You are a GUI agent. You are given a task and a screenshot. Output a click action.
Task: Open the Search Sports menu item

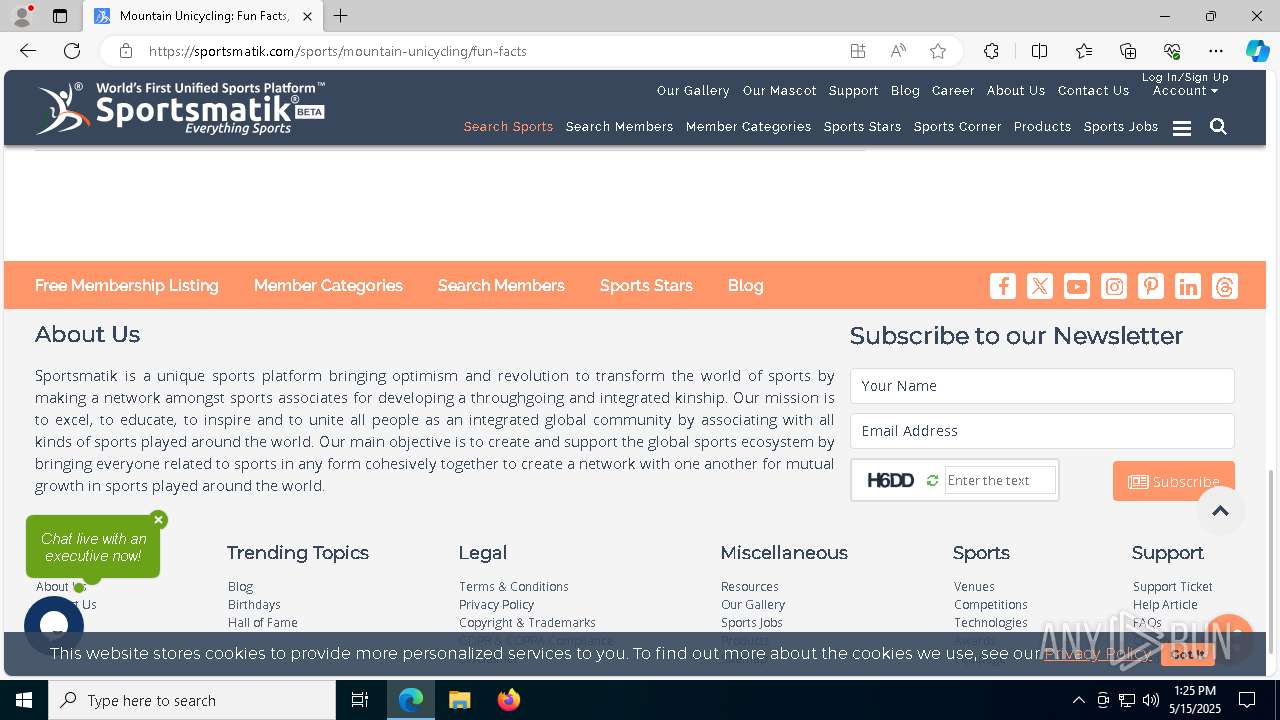[x=508, y=127]
